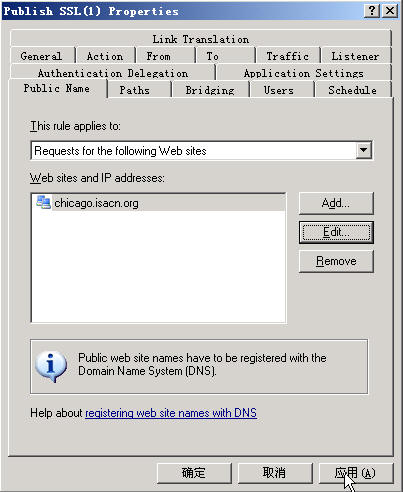Open the Traffic tab
Viewport: 403px width, 492px height.
[287, 56]
